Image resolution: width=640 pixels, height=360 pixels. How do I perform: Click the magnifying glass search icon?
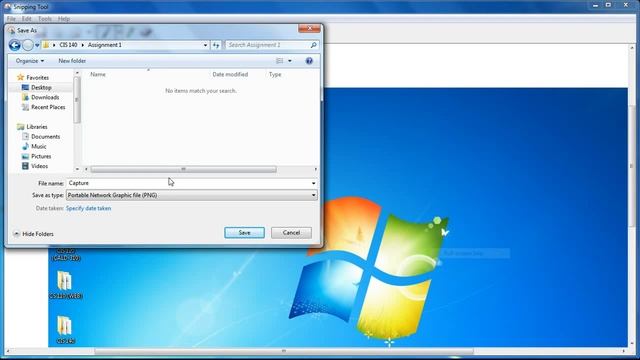[313, 45]
